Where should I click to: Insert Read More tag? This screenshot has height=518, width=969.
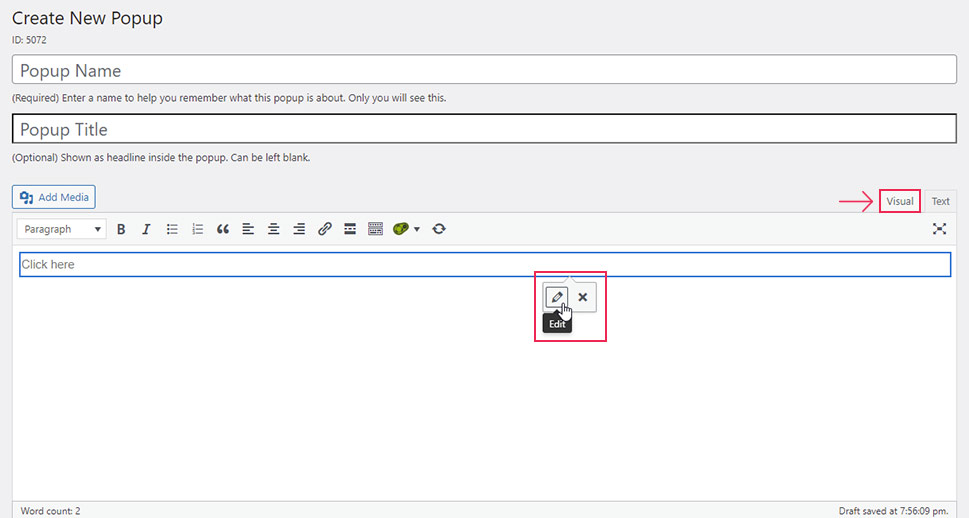click(350, 229)
